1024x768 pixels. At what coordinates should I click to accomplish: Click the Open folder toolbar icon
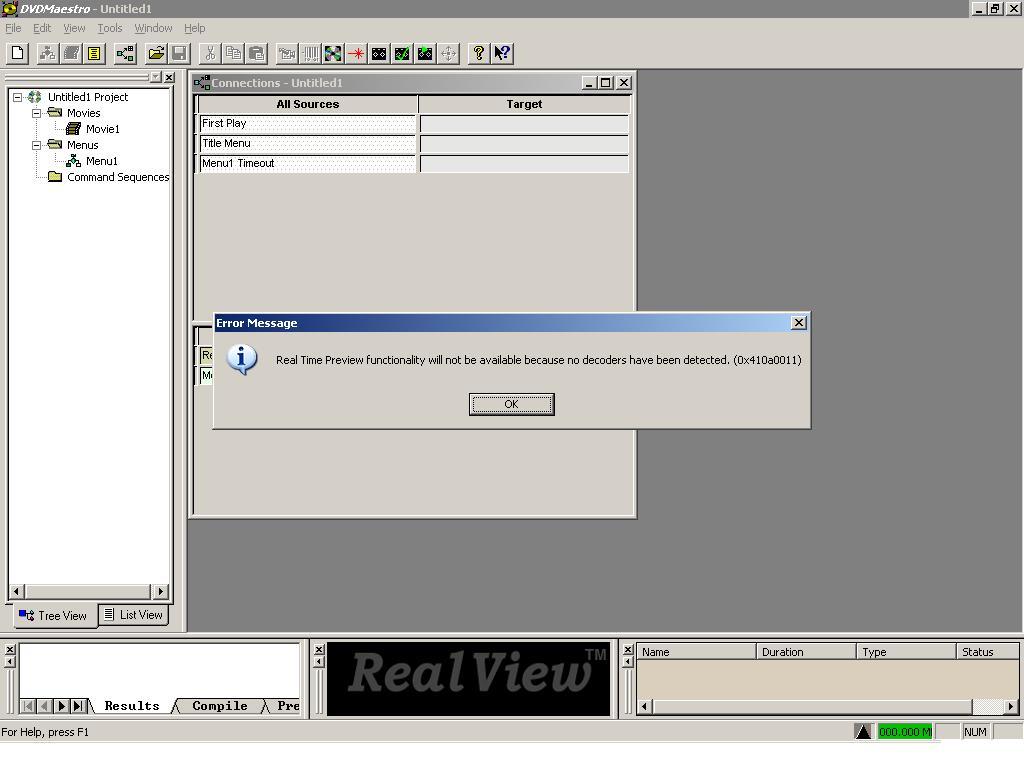[x=156, y=53]
